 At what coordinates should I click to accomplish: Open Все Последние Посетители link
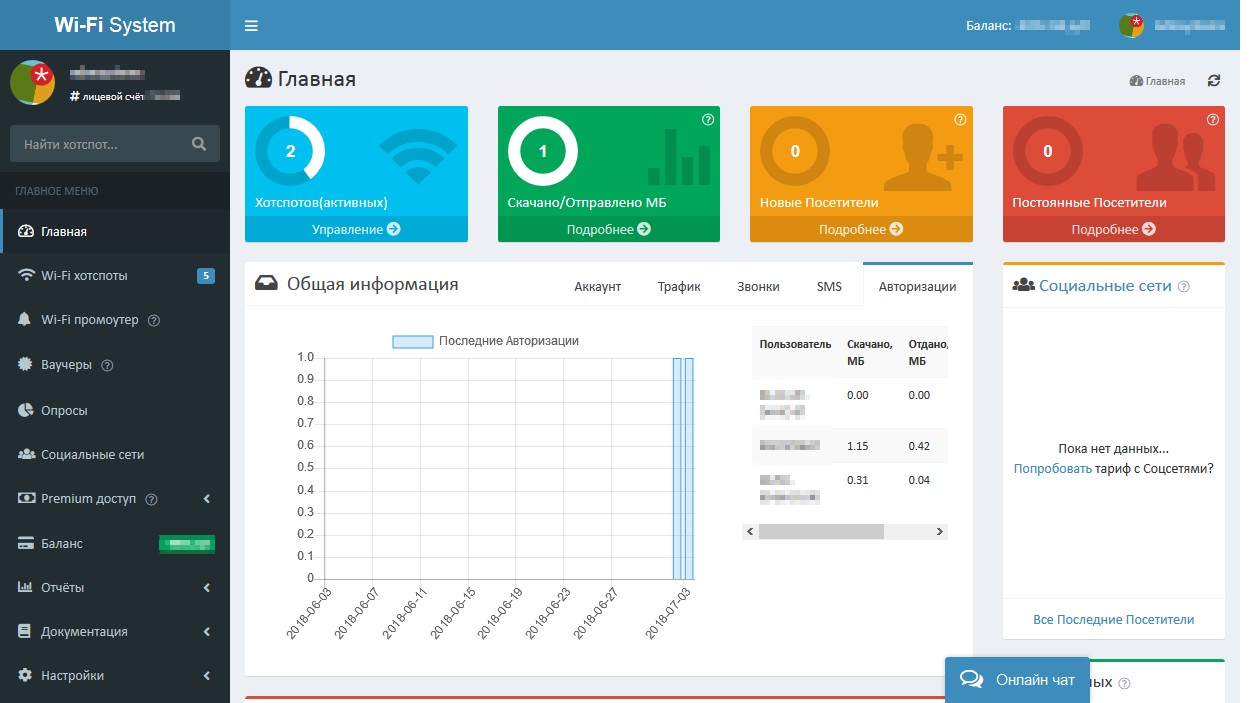point(1113,620)
